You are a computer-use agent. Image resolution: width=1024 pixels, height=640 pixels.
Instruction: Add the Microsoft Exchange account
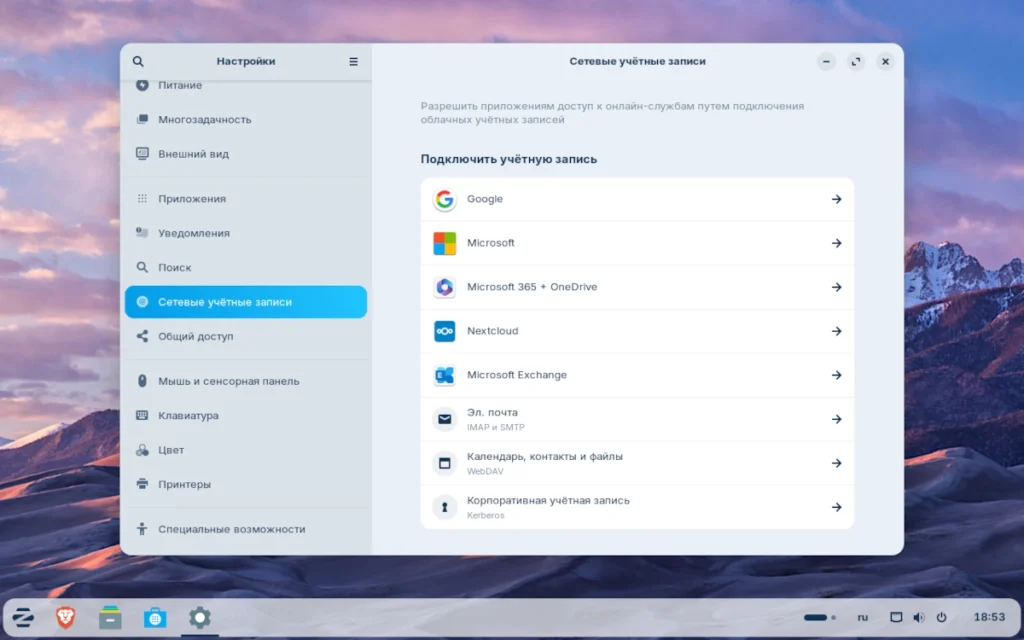[637, 375]
